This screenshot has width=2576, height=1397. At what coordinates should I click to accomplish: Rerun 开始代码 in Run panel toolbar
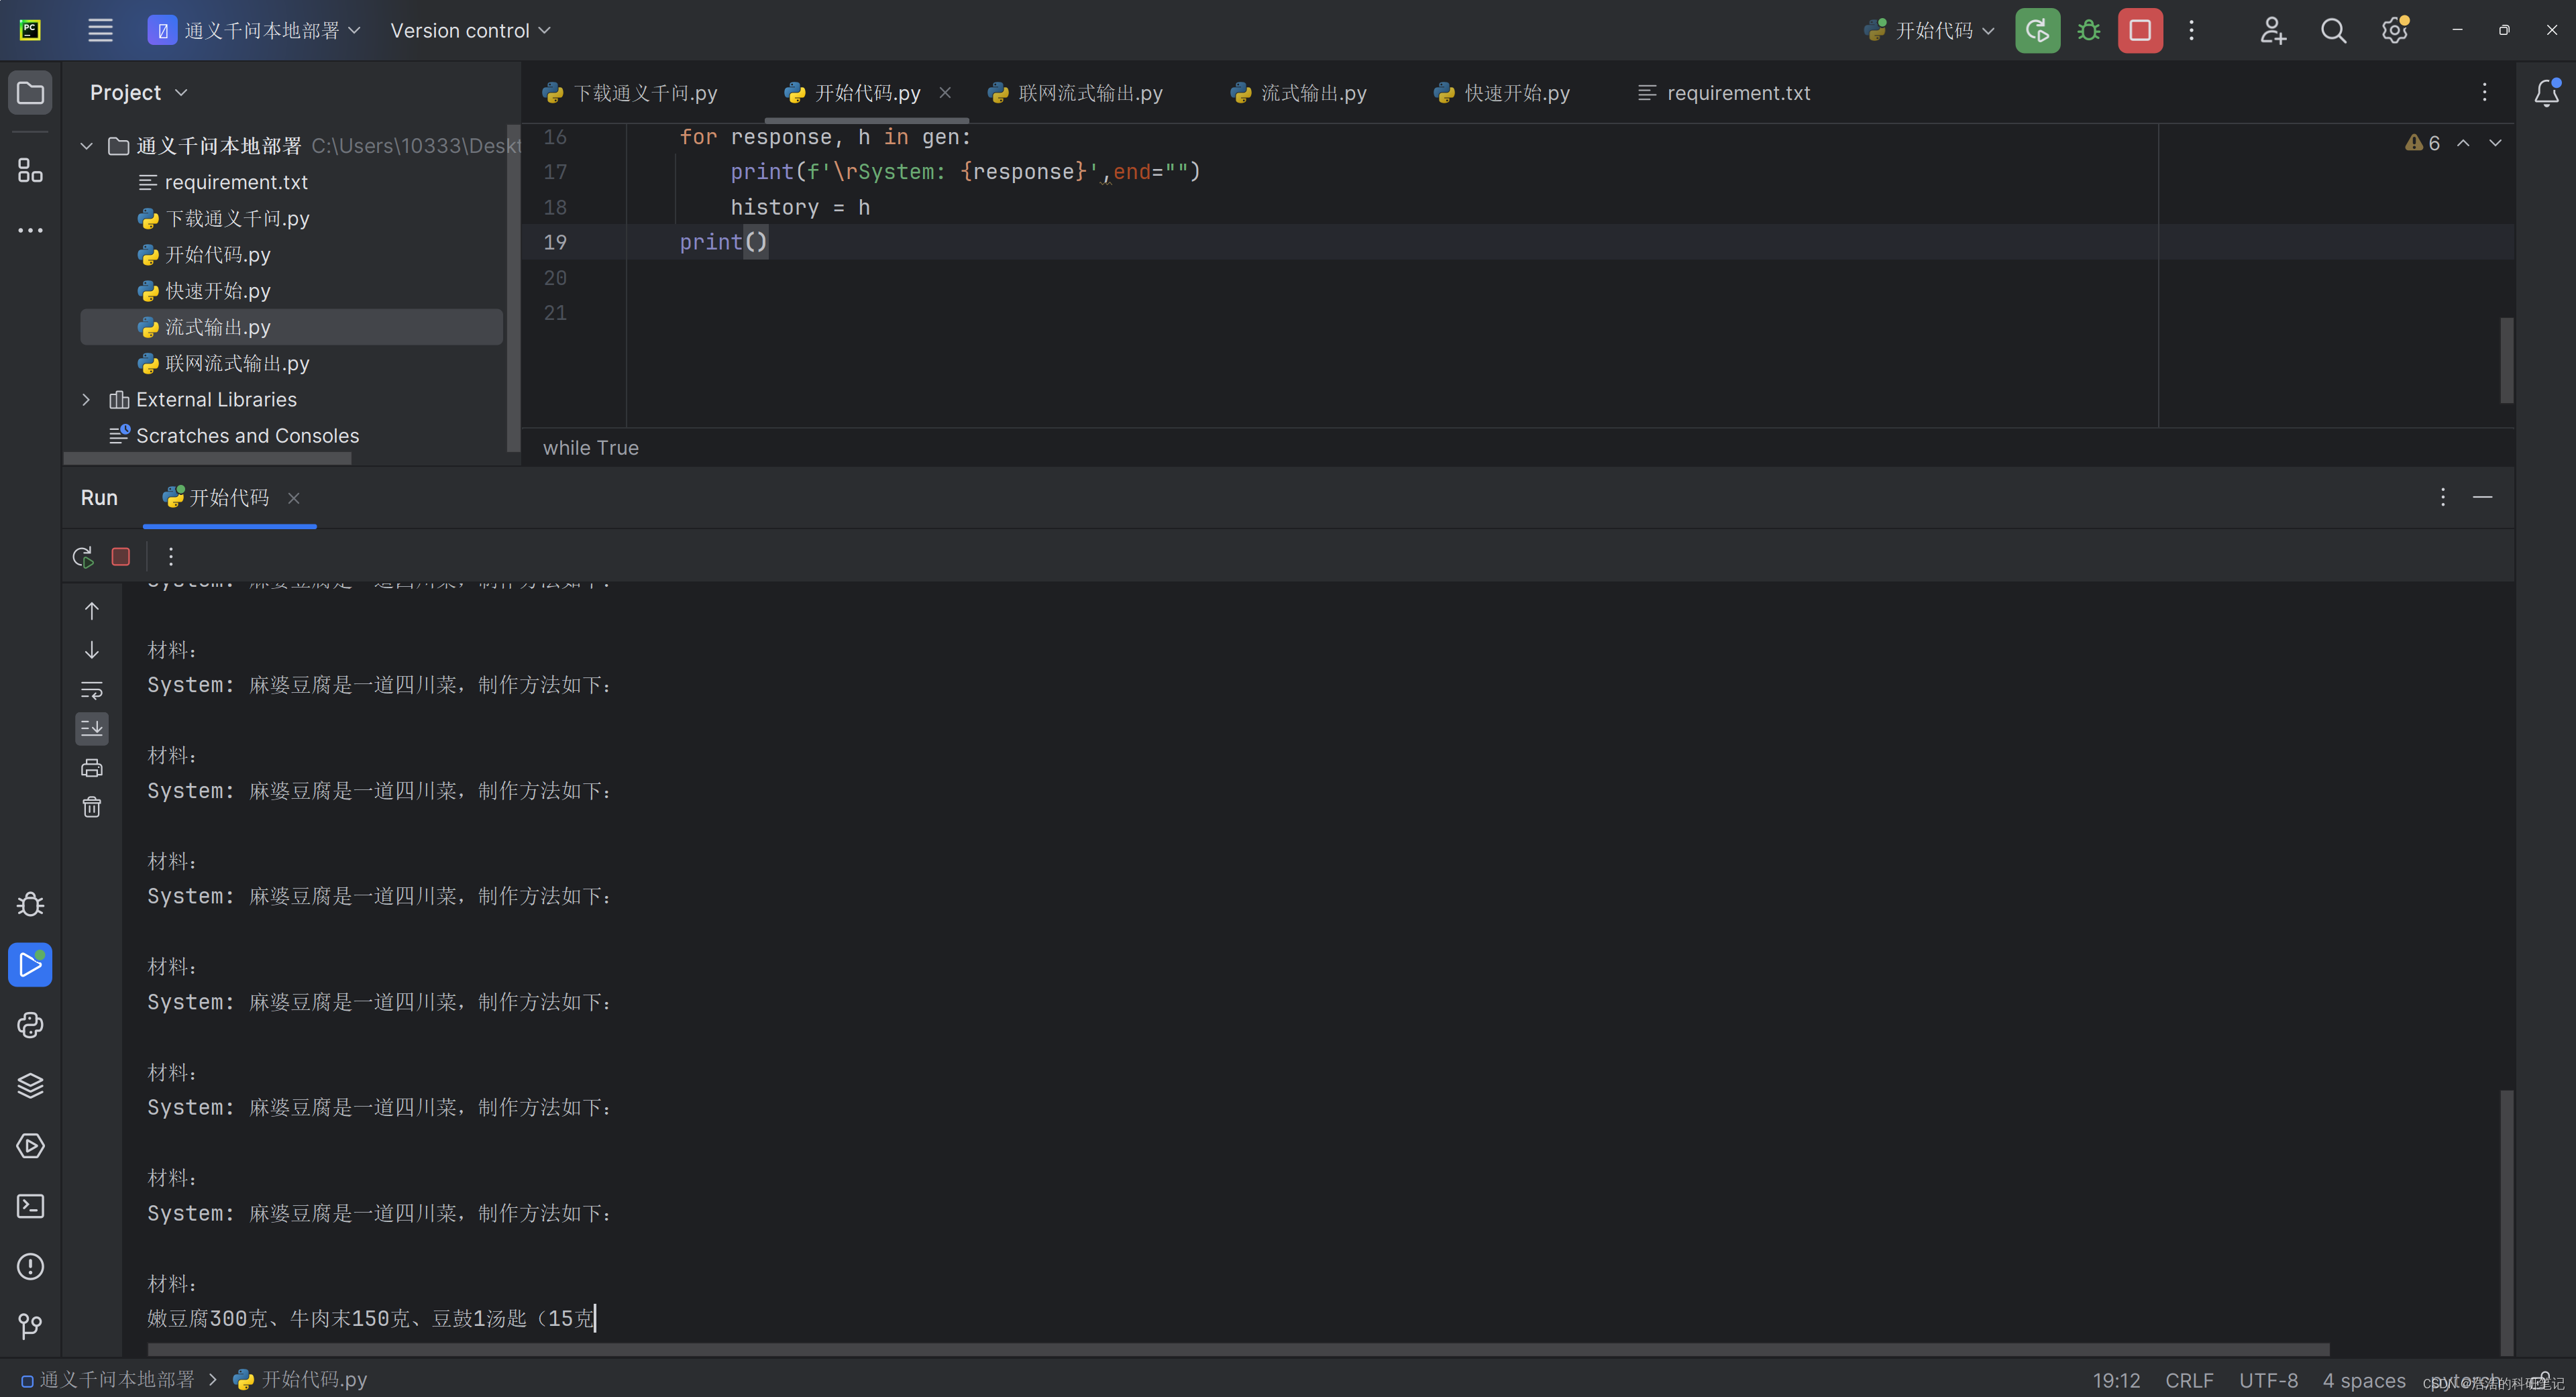pyautogui.click(x=83, y=556)
